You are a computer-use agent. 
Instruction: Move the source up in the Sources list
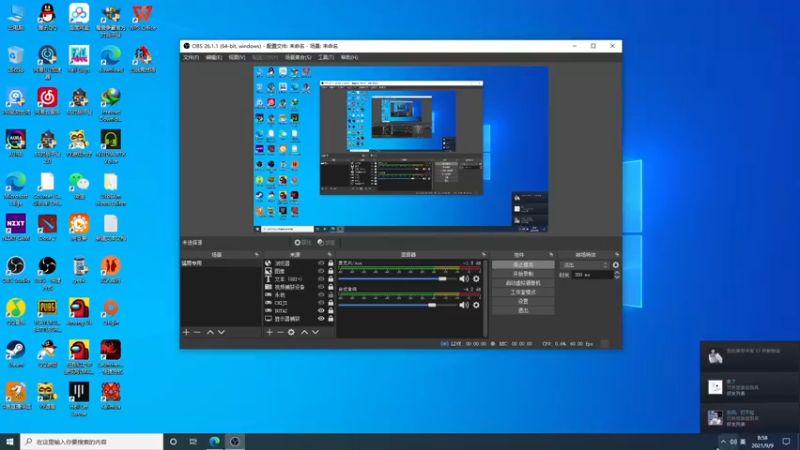[x=305, y=332]
